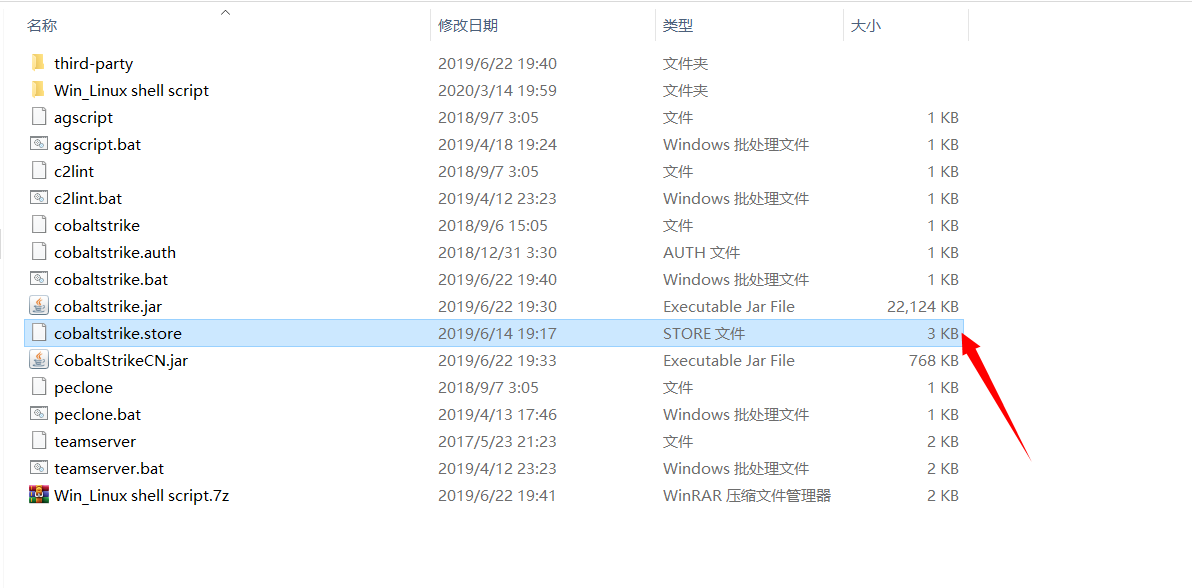1192x588 pixels.
Task: Click the 2019/4/18 19:24 date cell
Action: pos(497,145)
